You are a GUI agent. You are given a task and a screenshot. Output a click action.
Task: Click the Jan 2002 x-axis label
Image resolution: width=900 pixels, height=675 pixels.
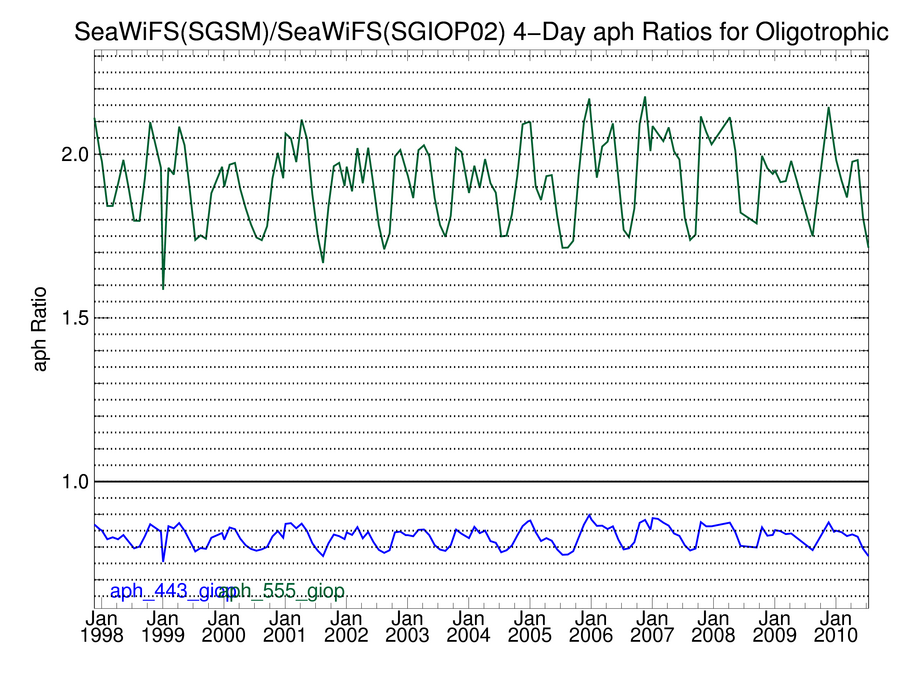(346, 627)
